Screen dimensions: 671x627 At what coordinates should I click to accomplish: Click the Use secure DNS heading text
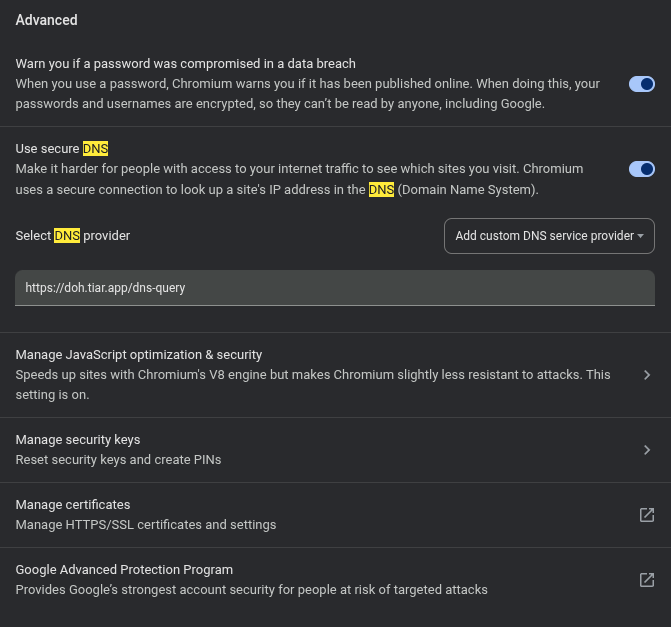coord(61,149)
